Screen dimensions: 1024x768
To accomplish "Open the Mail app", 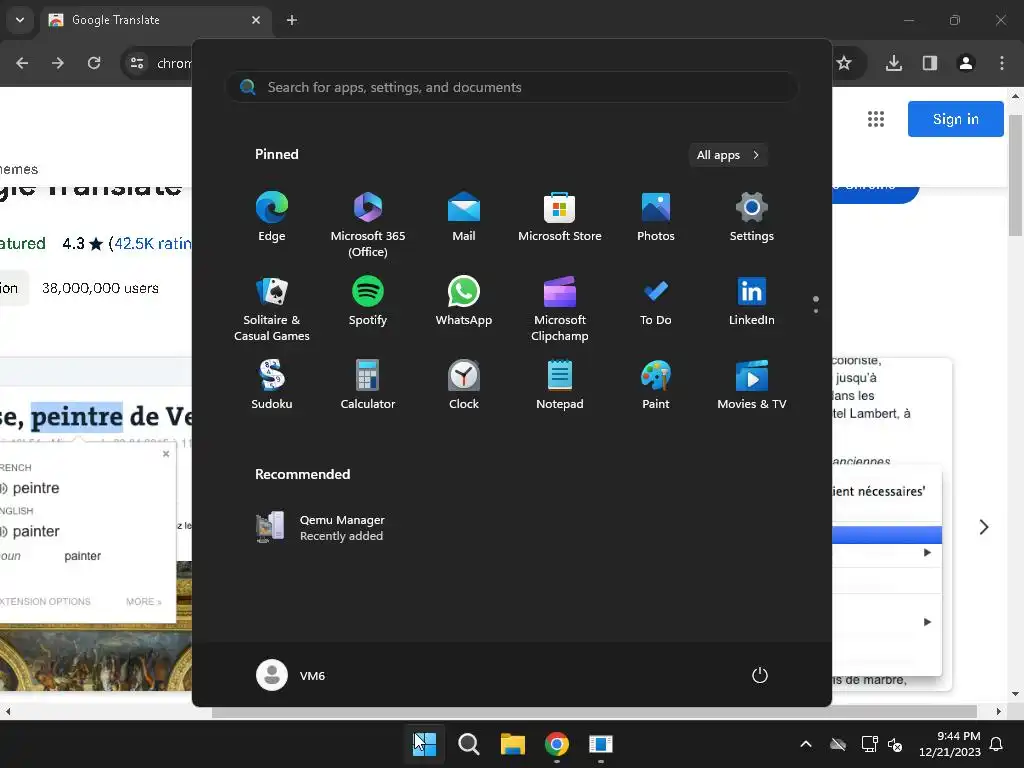I will point(464,217).
